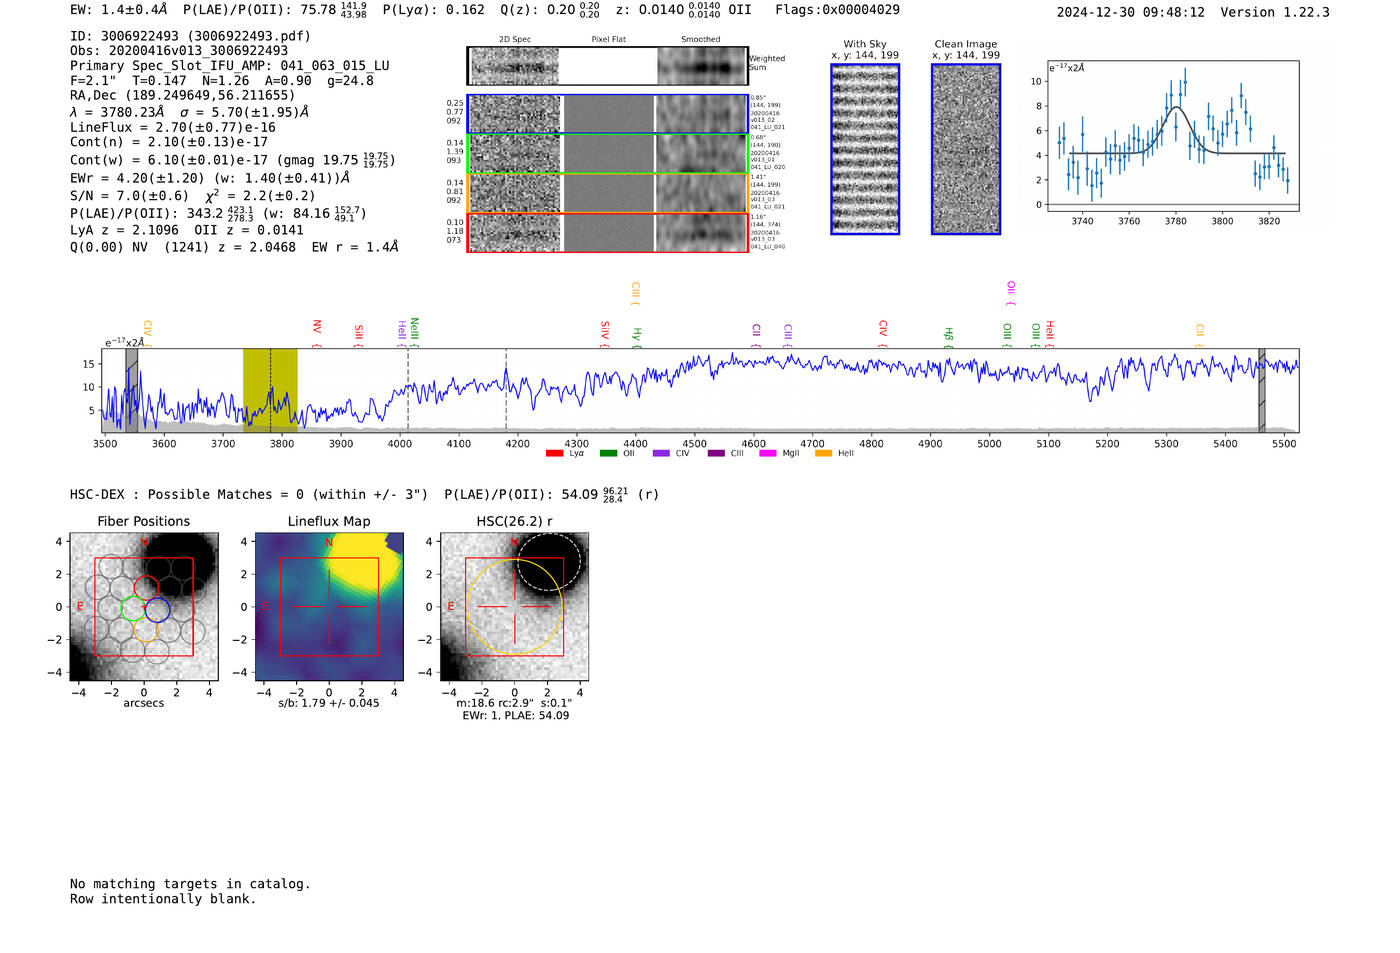
Task: Click the 2024-12-30 09:48:12 timestamp
Action: 1130,13
